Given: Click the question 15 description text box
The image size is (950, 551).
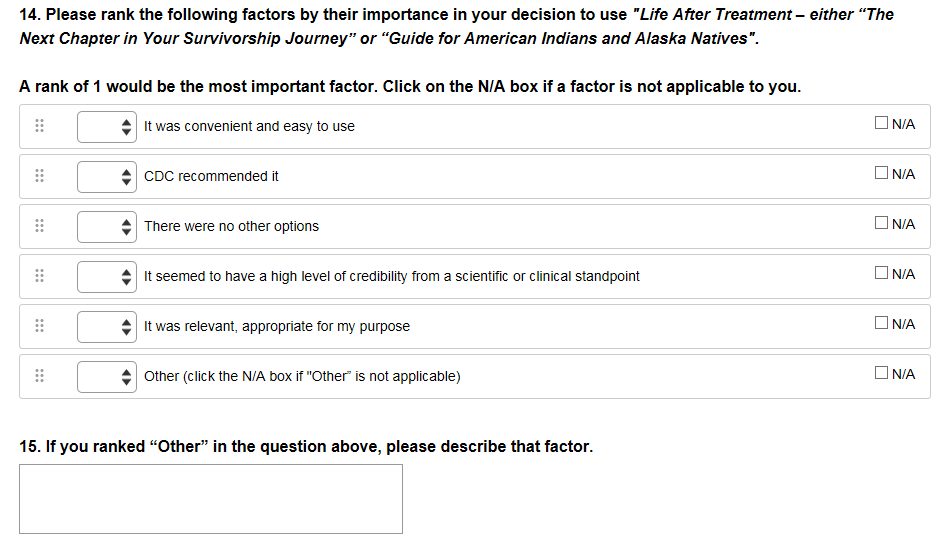Looking at the screenshot, I should pos(211,499).
